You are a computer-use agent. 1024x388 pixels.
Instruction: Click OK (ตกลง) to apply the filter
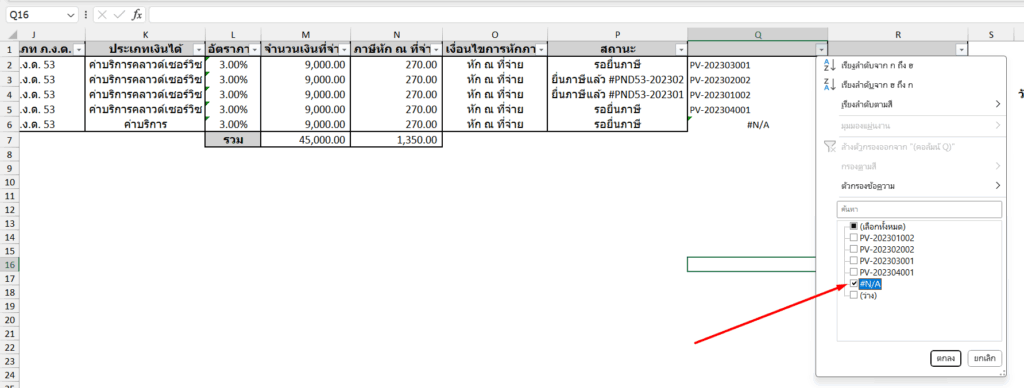[946, 359]
